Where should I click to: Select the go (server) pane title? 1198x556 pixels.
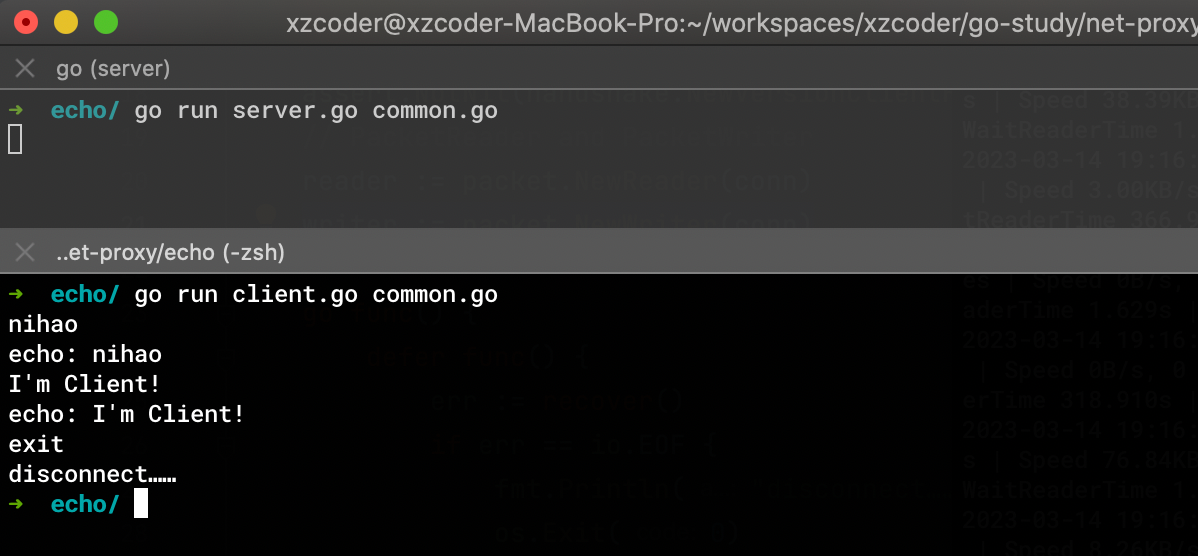(x=113, y=69)
